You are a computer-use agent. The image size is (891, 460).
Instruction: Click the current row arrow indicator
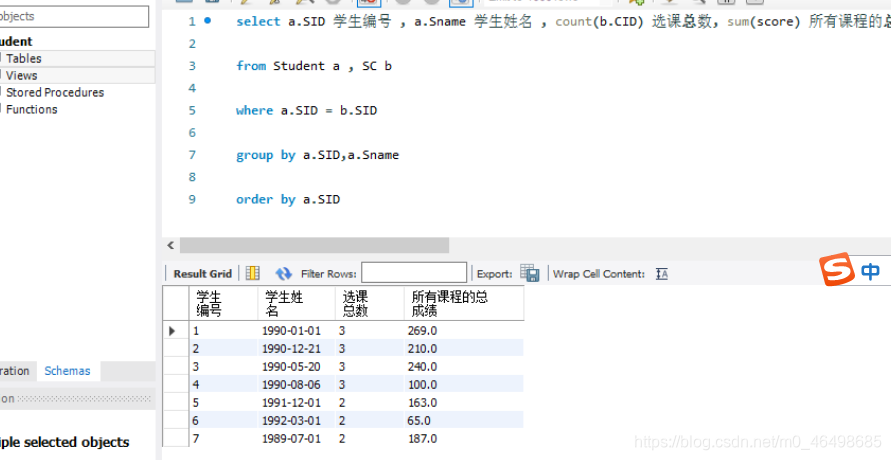point(172,331)
